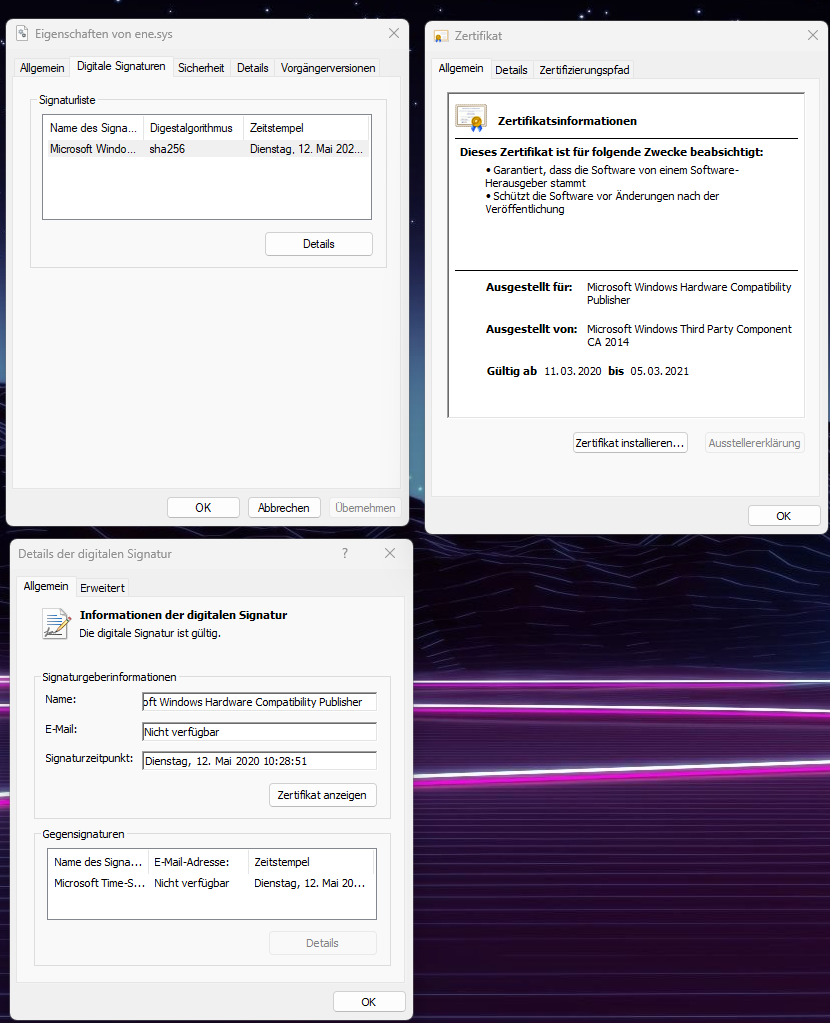Select Allgemein tab in signature details dialog
Viewport: 830px width, 1023px height.
(x=46, y=587)
